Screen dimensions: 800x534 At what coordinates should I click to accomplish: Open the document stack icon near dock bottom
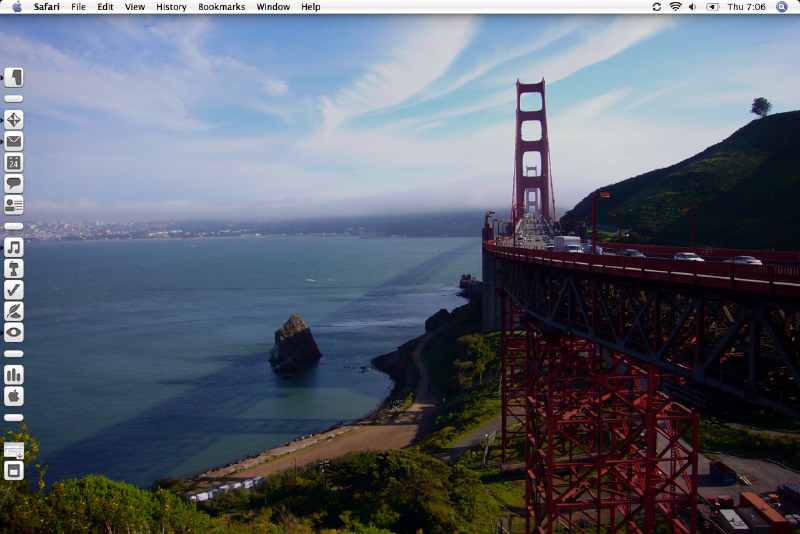point(14,450)
